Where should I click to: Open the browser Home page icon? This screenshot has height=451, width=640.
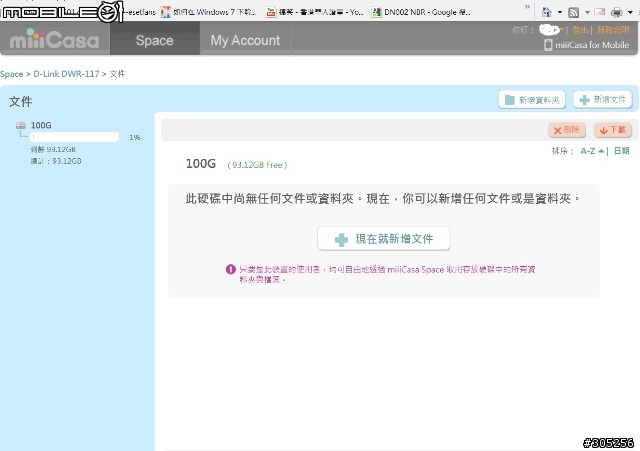pyautogui.click(x=546, y=12)
